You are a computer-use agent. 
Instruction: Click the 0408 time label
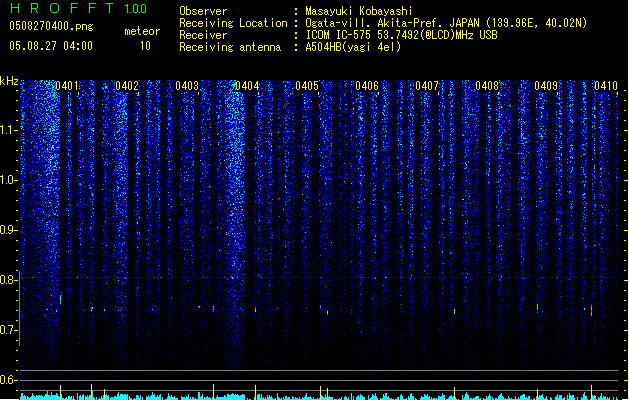(x=487, y=86)
